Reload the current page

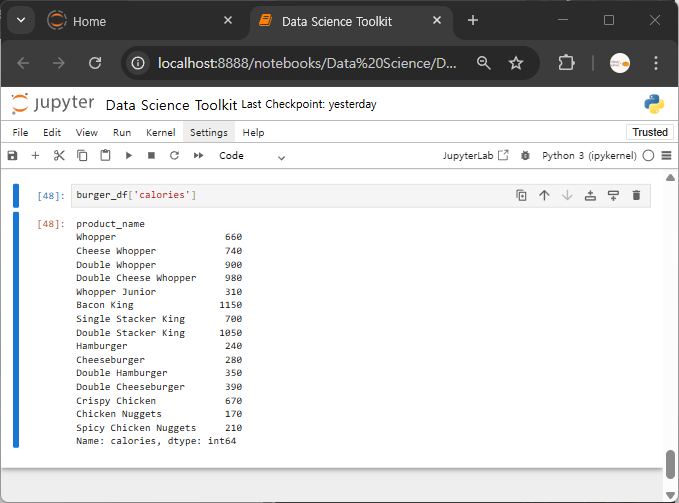(95, 63)
